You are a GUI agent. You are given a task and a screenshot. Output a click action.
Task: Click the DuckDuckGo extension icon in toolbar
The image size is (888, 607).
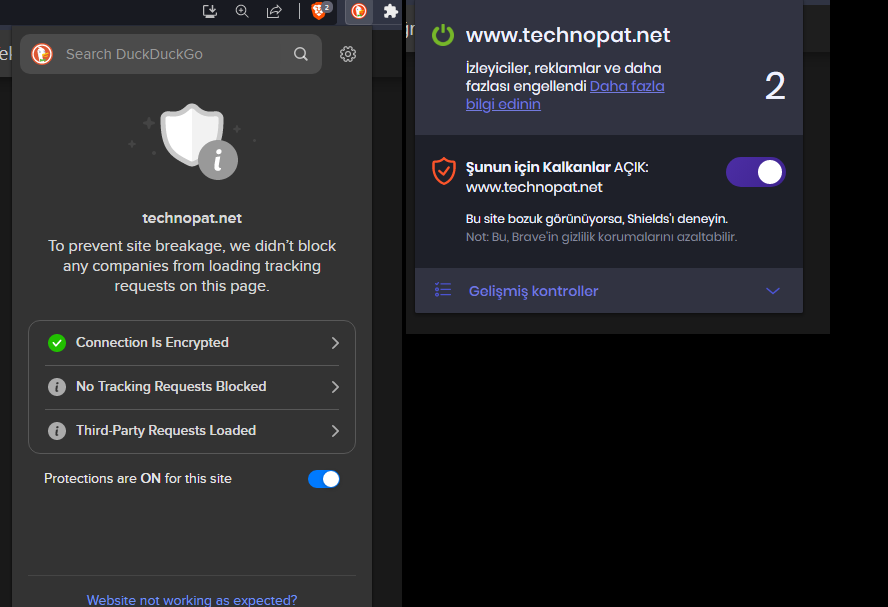359,11
